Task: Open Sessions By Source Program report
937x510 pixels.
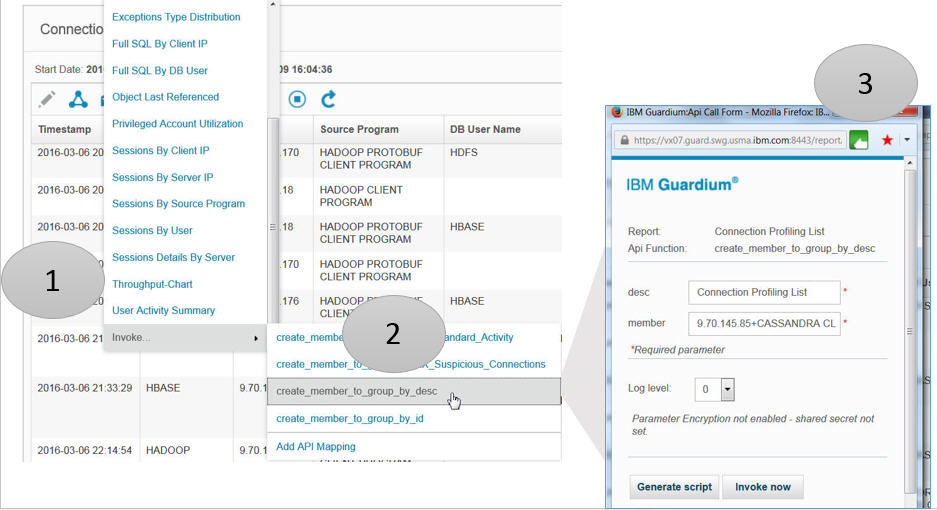Action: [179, 204]
